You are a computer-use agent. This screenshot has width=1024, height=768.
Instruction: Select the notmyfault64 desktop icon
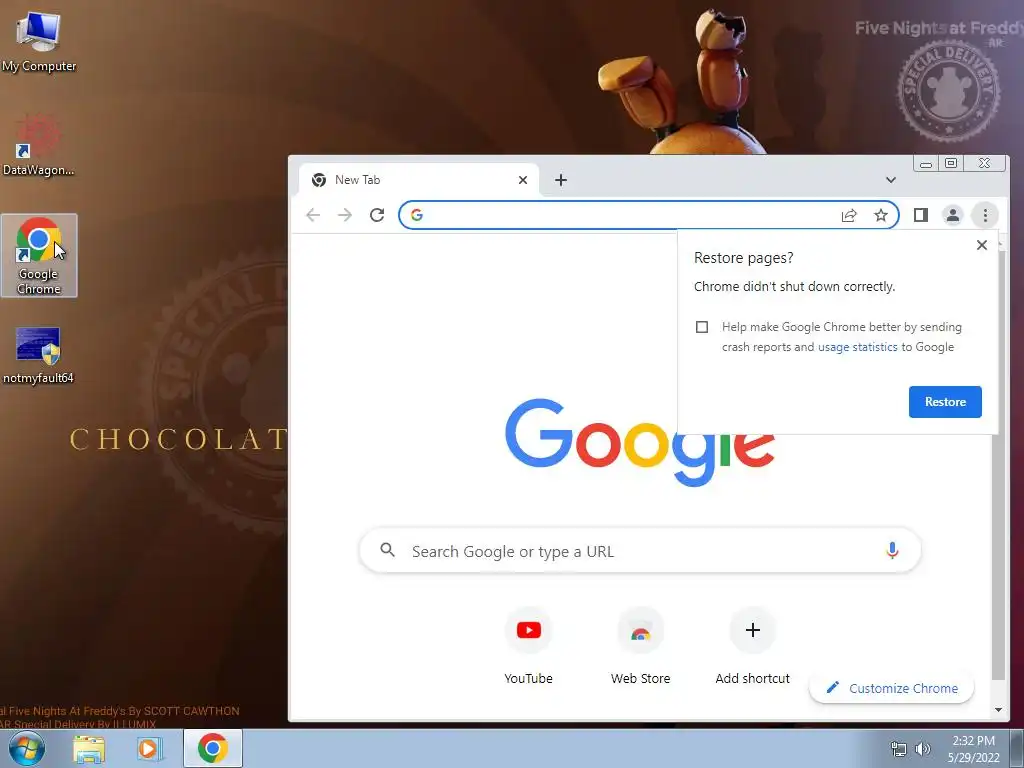[39, 355]
